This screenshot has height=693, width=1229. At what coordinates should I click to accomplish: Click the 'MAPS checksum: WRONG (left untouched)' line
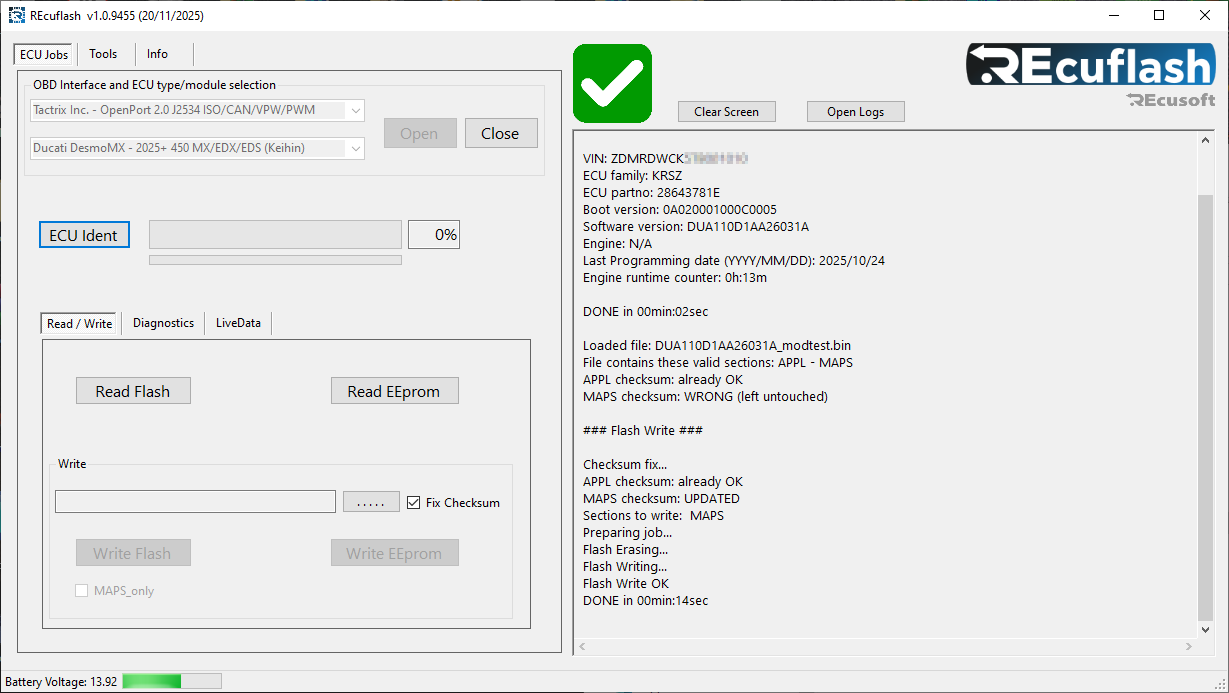705,396
